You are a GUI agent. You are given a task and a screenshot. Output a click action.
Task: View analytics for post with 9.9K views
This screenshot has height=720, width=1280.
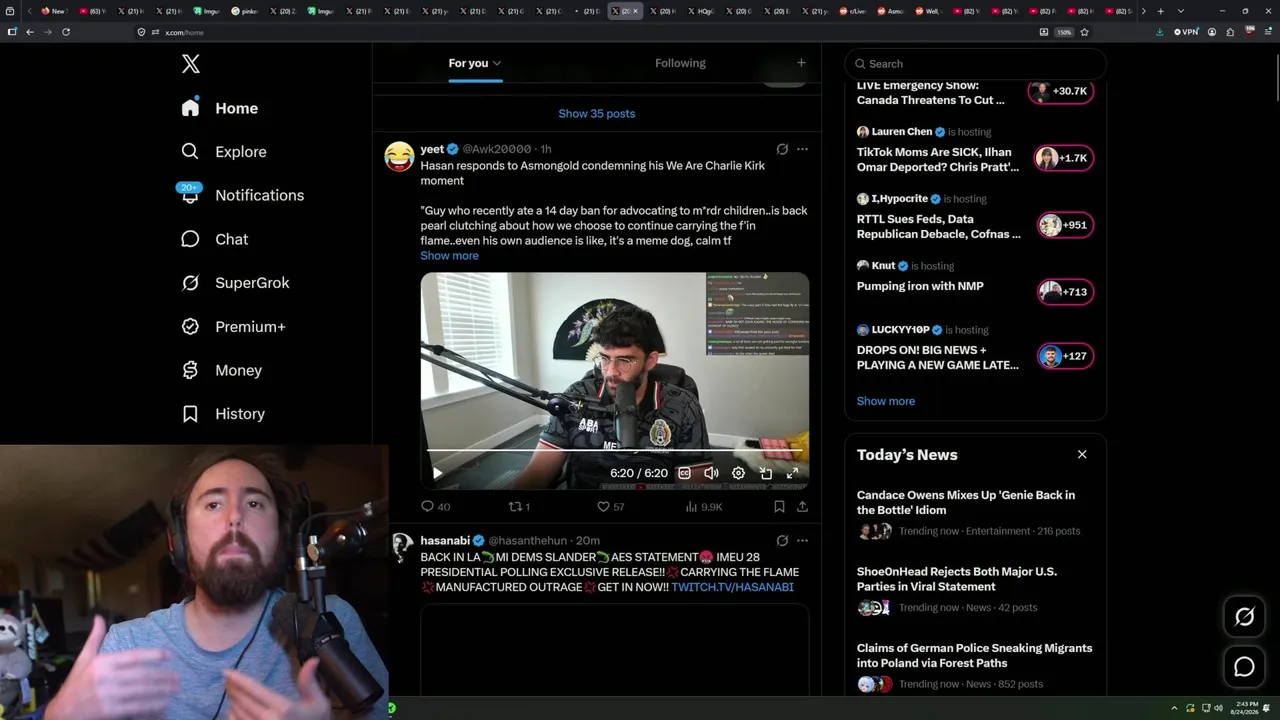[x=704, y=507]
